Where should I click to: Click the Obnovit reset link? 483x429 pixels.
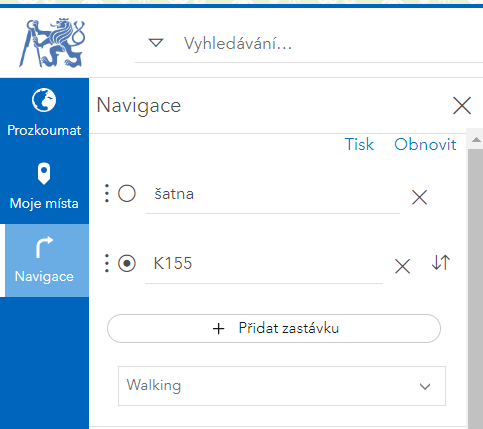tap(425, 144)
